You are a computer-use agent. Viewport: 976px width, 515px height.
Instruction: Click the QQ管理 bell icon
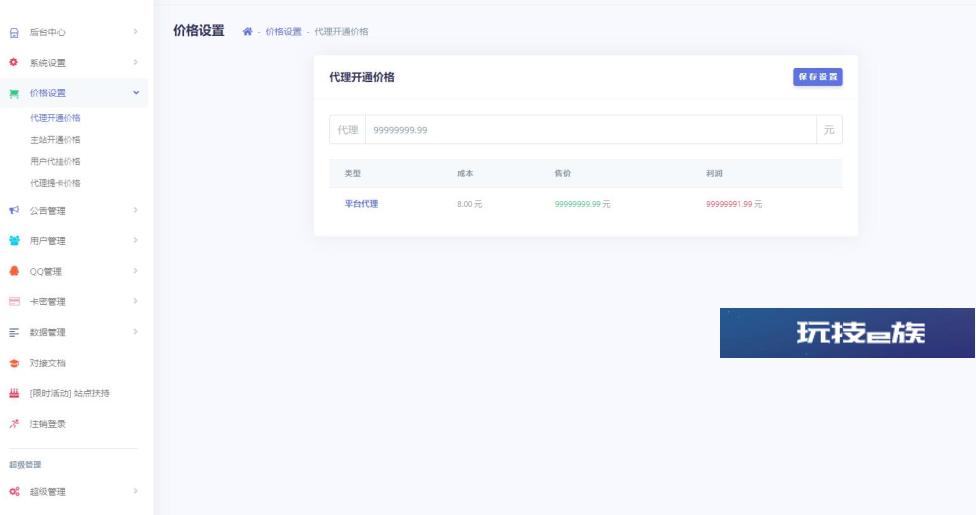14,271
